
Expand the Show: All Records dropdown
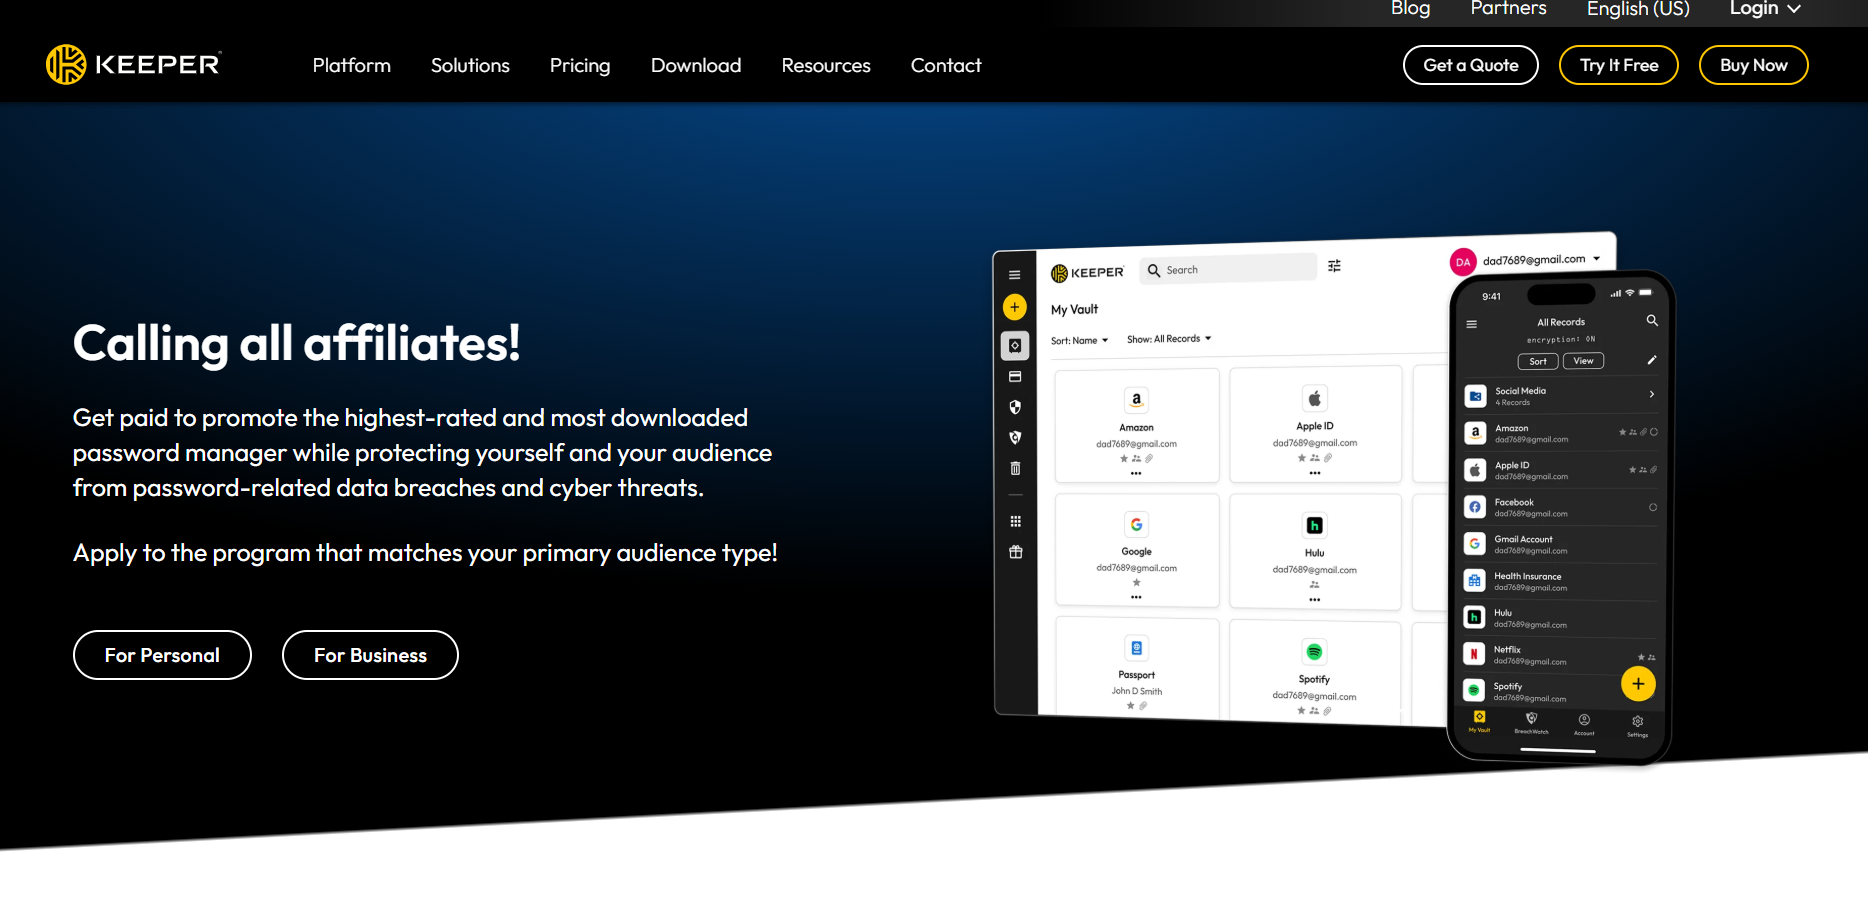pyautogui.click(x=1168, y=339)
